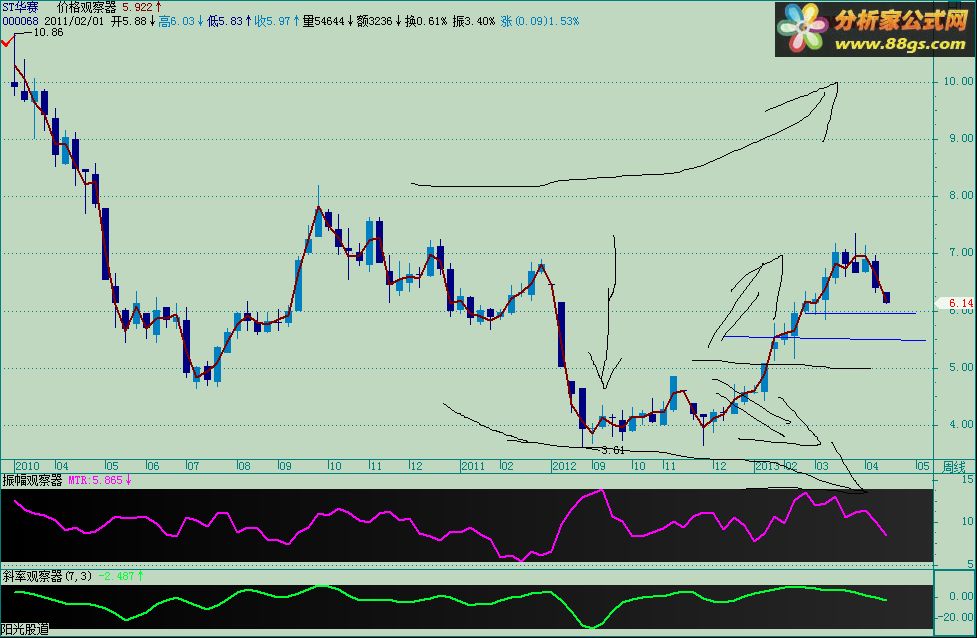Click the red checkmark marker icon

pyautogui.click(x=7, y=42)
